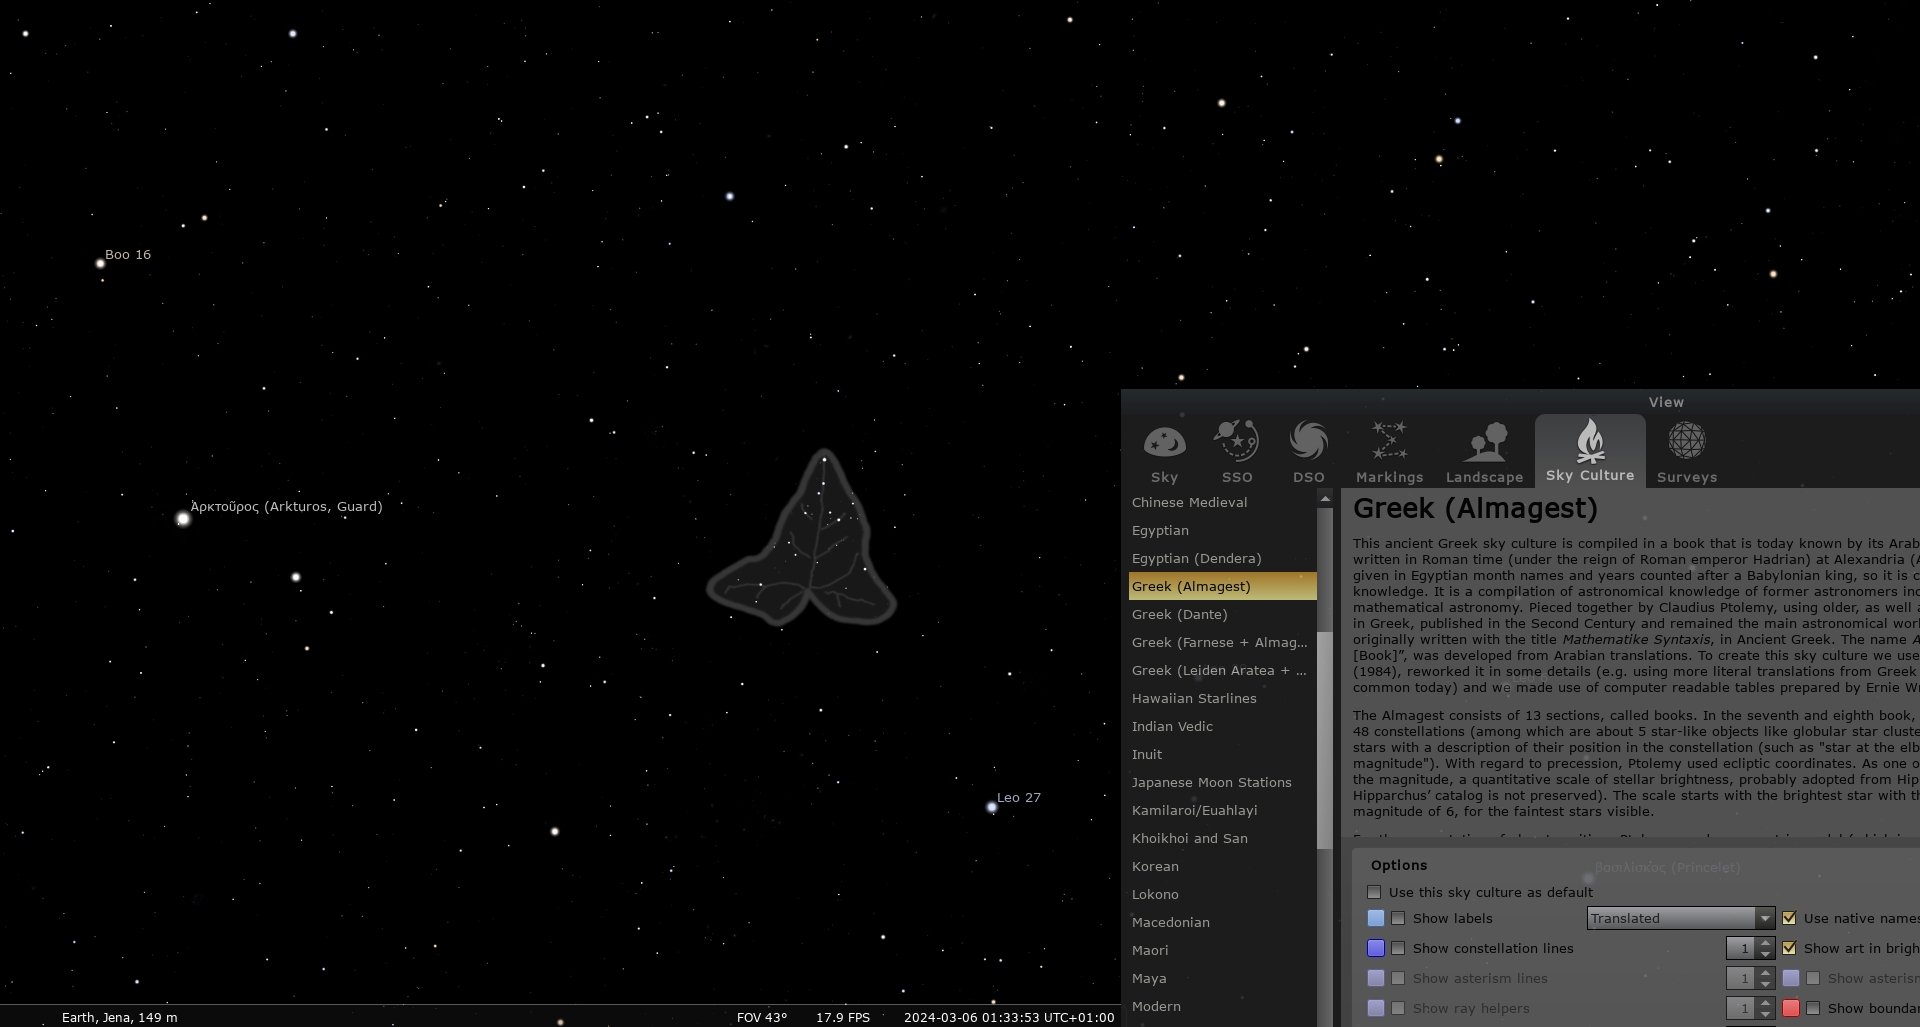Enable Show constellation lines checkbox
1920x1027 pixels.
1398,948
